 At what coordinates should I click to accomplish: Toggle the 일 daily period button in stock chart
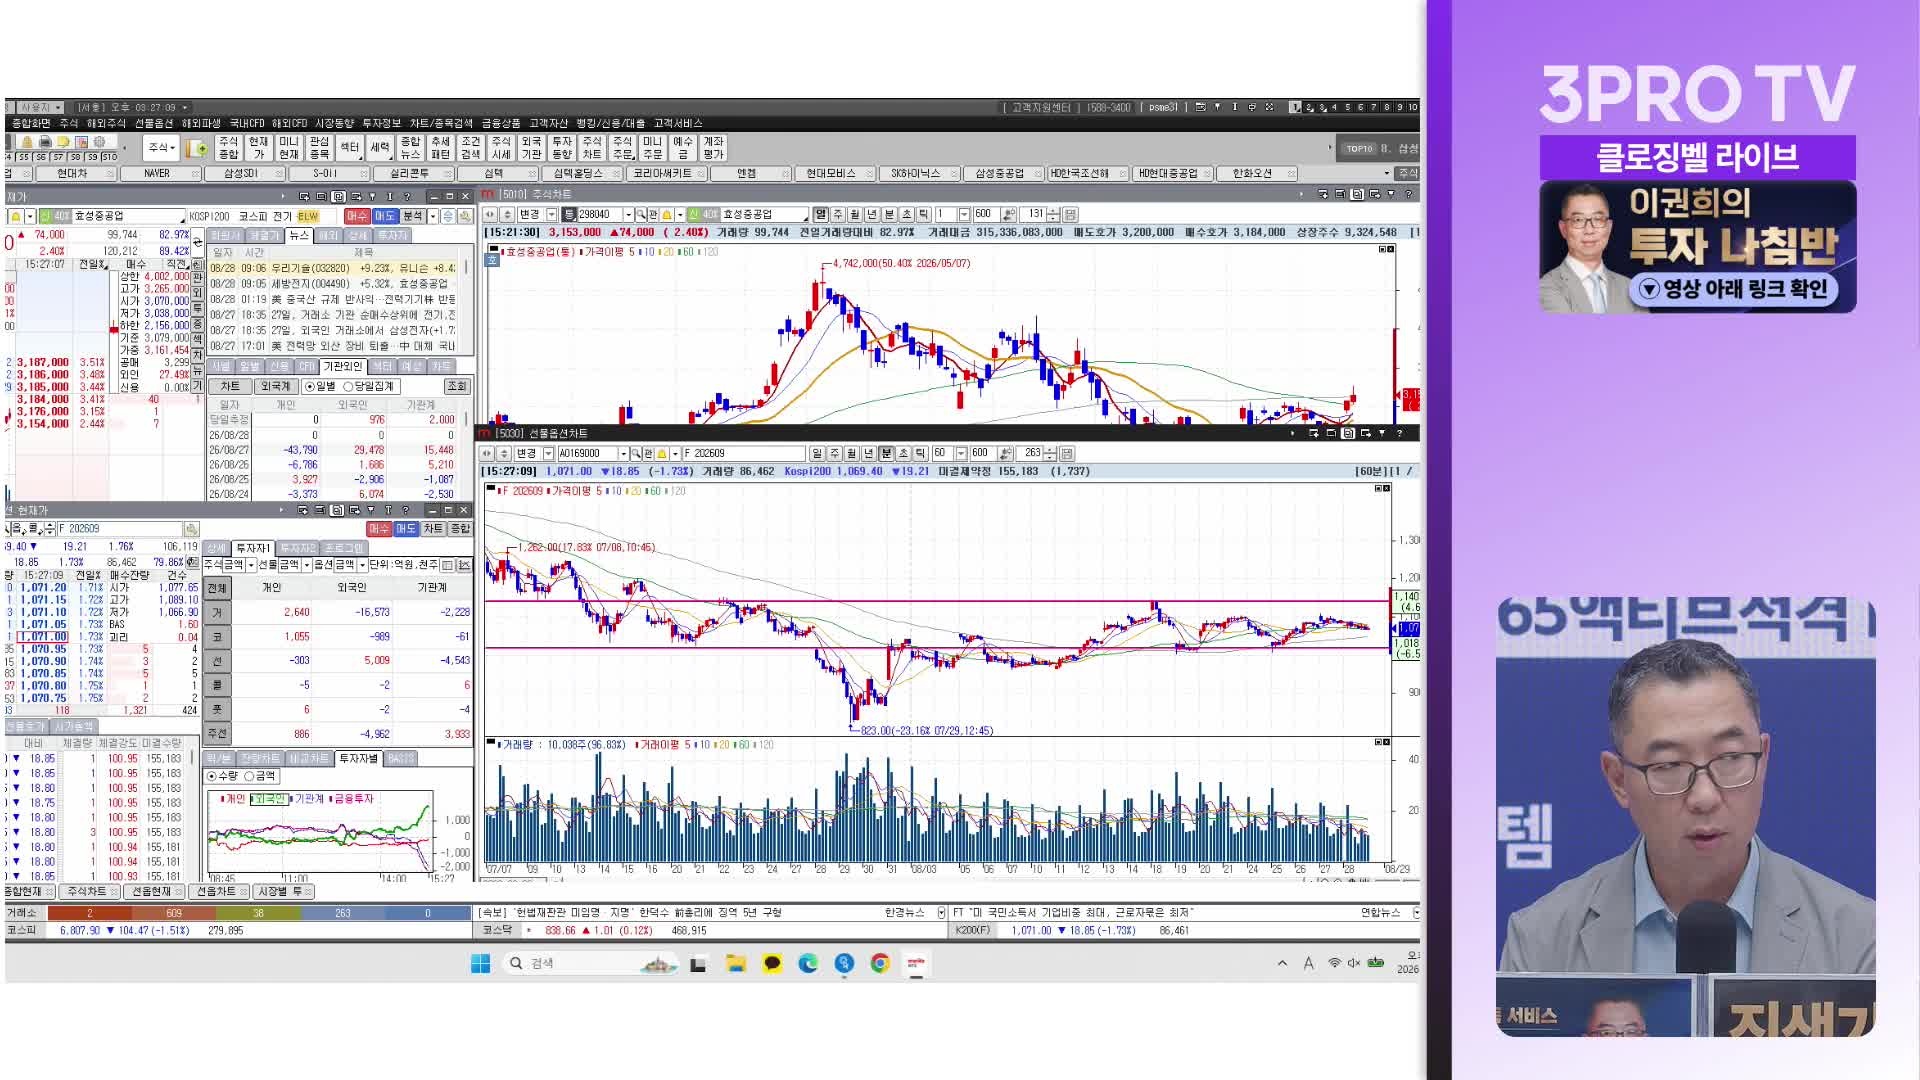[x=821, y=214]
